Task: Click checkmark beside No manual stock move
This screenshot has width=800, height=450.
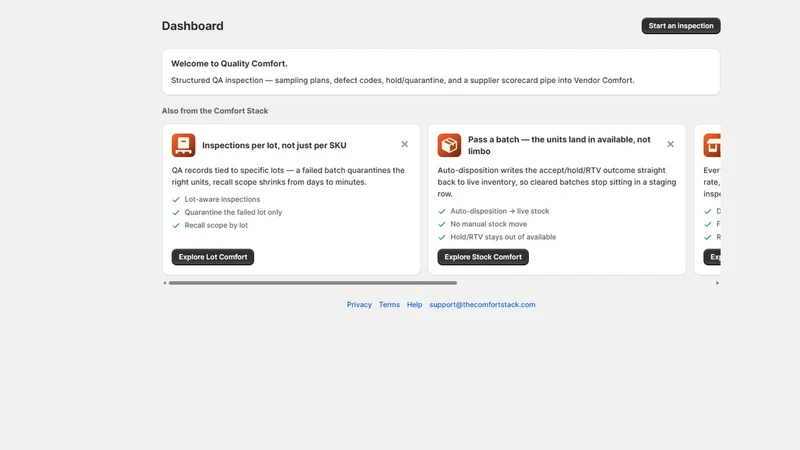Action: [442, 224]
